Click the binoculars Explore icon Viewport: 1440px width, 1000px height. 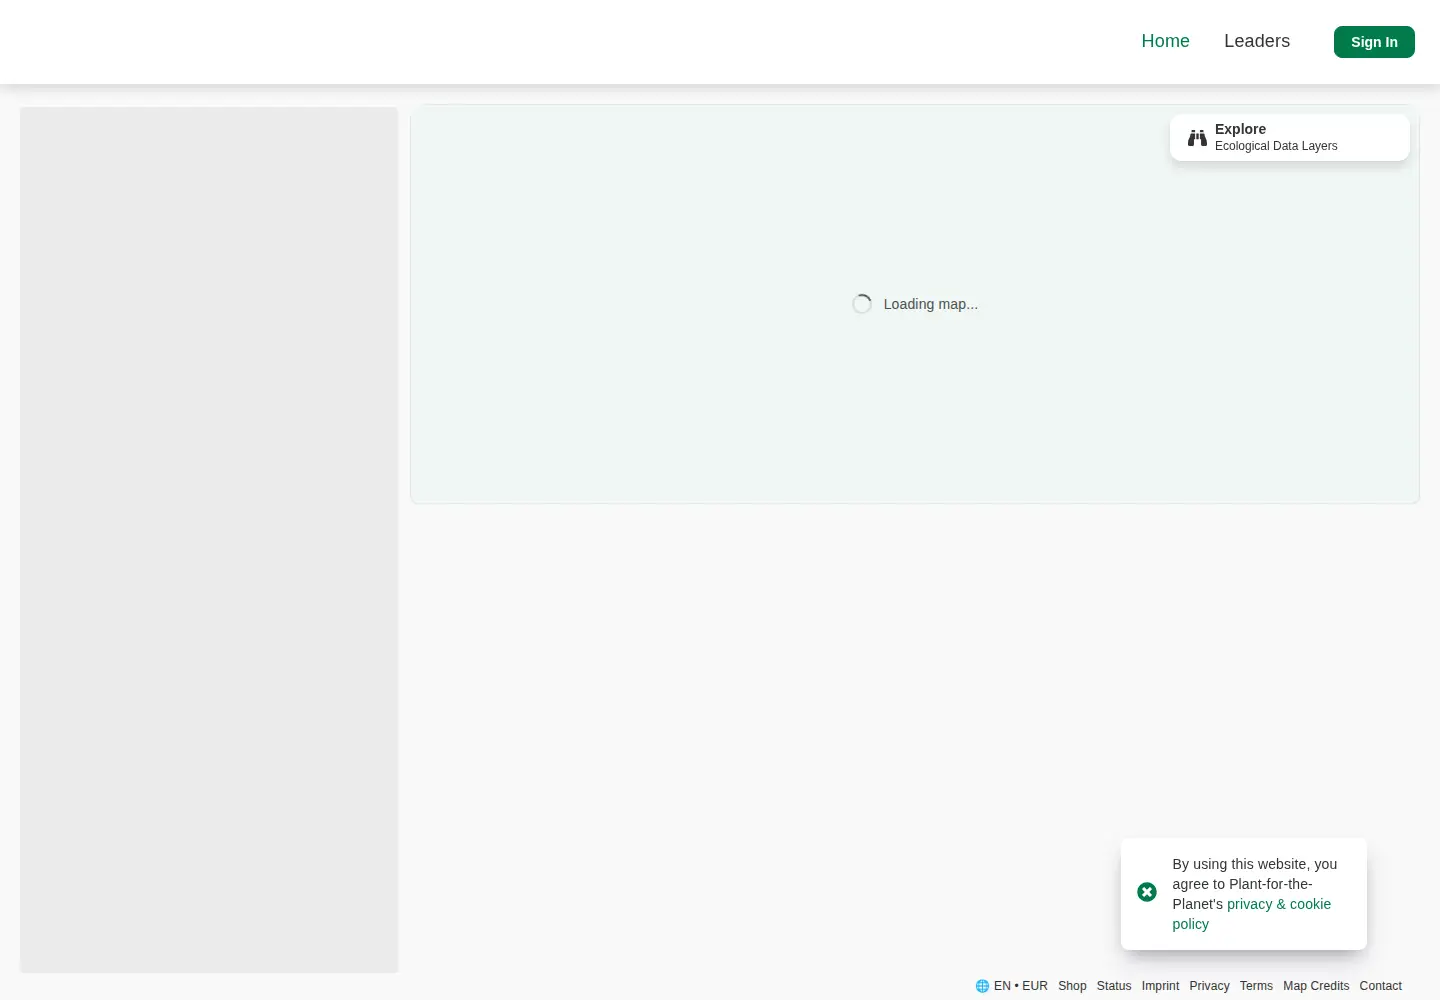pos(1197,138)
